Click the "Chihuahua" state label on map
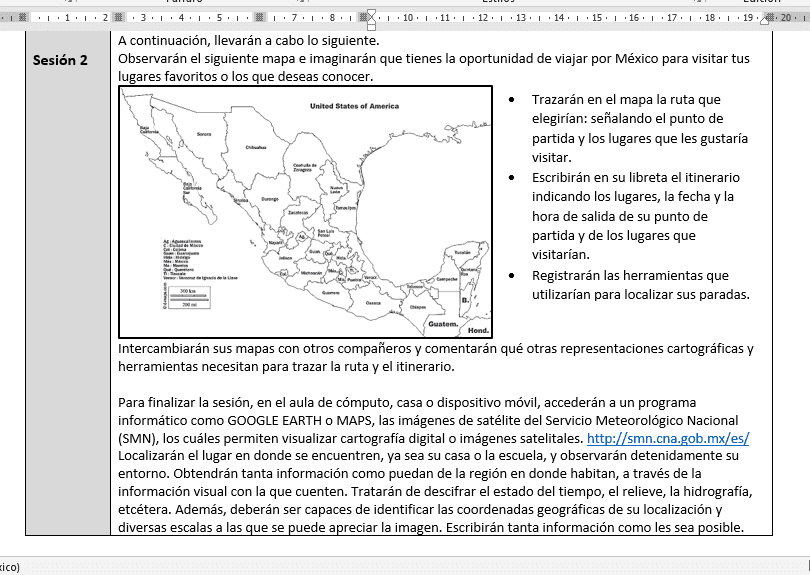The width and height of the screenshot is (810, 575). [256, 147]
